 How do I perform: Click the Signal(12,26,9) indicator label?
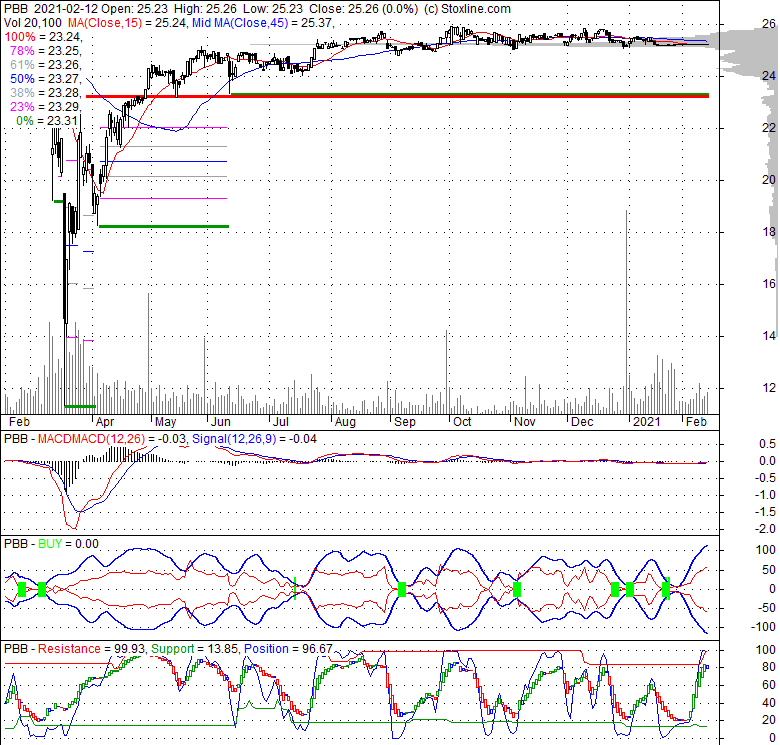(234, 439)
